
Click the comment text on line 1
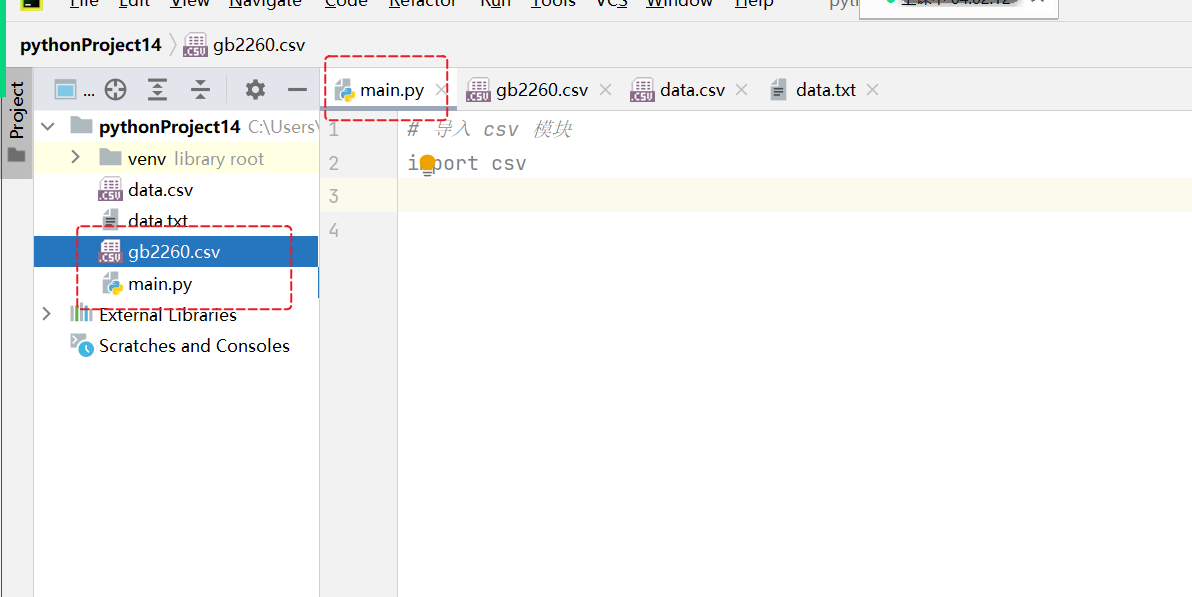490,130
